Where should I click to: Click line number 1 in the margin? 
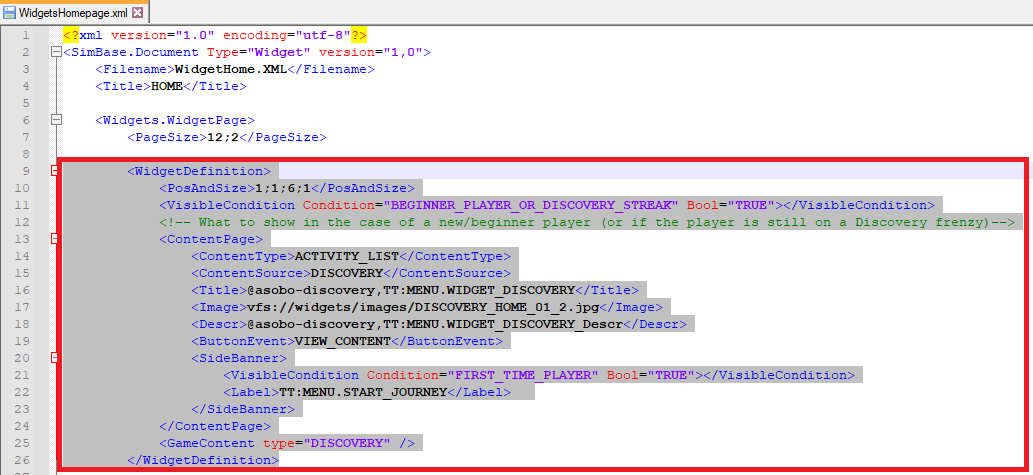click(25, 35)
